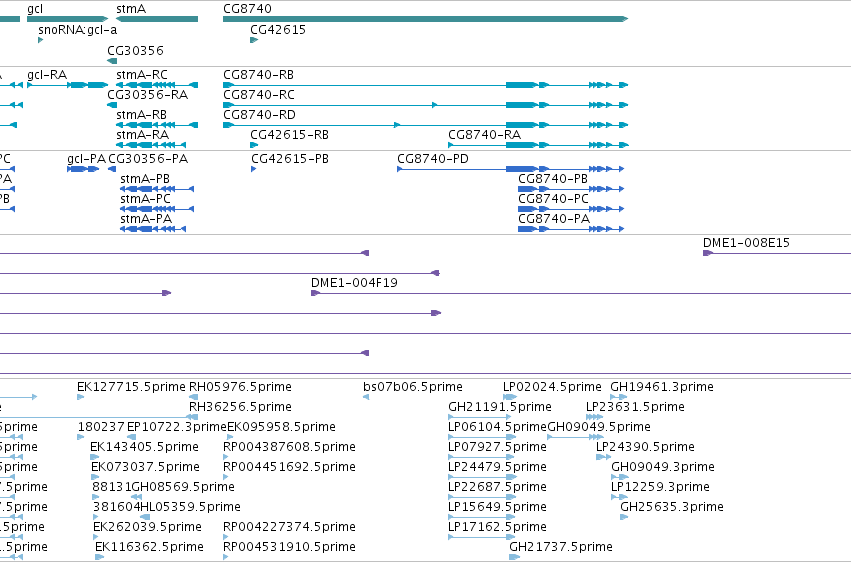The image size is (851, 562).
Task: Select the gcl gene label
Action: pyautogui.click(x=35, y=9)
